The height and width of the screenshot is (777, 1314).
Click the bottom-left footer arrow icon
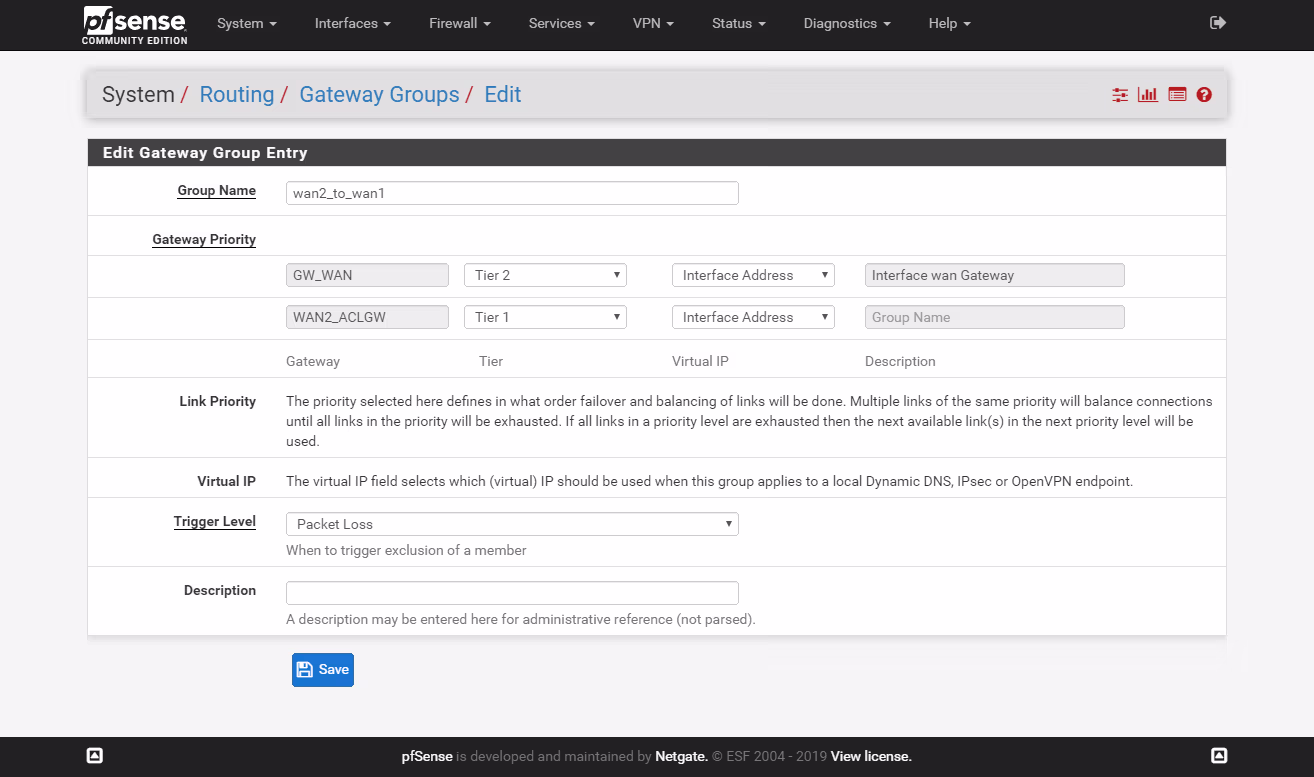click(x=94, y=756)
